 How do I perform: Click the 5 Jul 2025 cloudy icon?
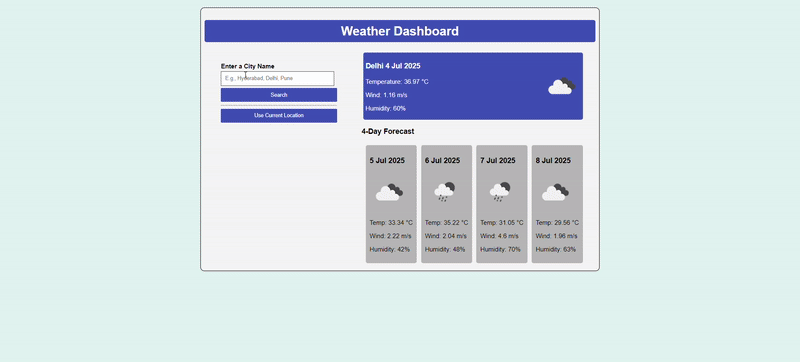pyautogui.click(x=390, y=192)
